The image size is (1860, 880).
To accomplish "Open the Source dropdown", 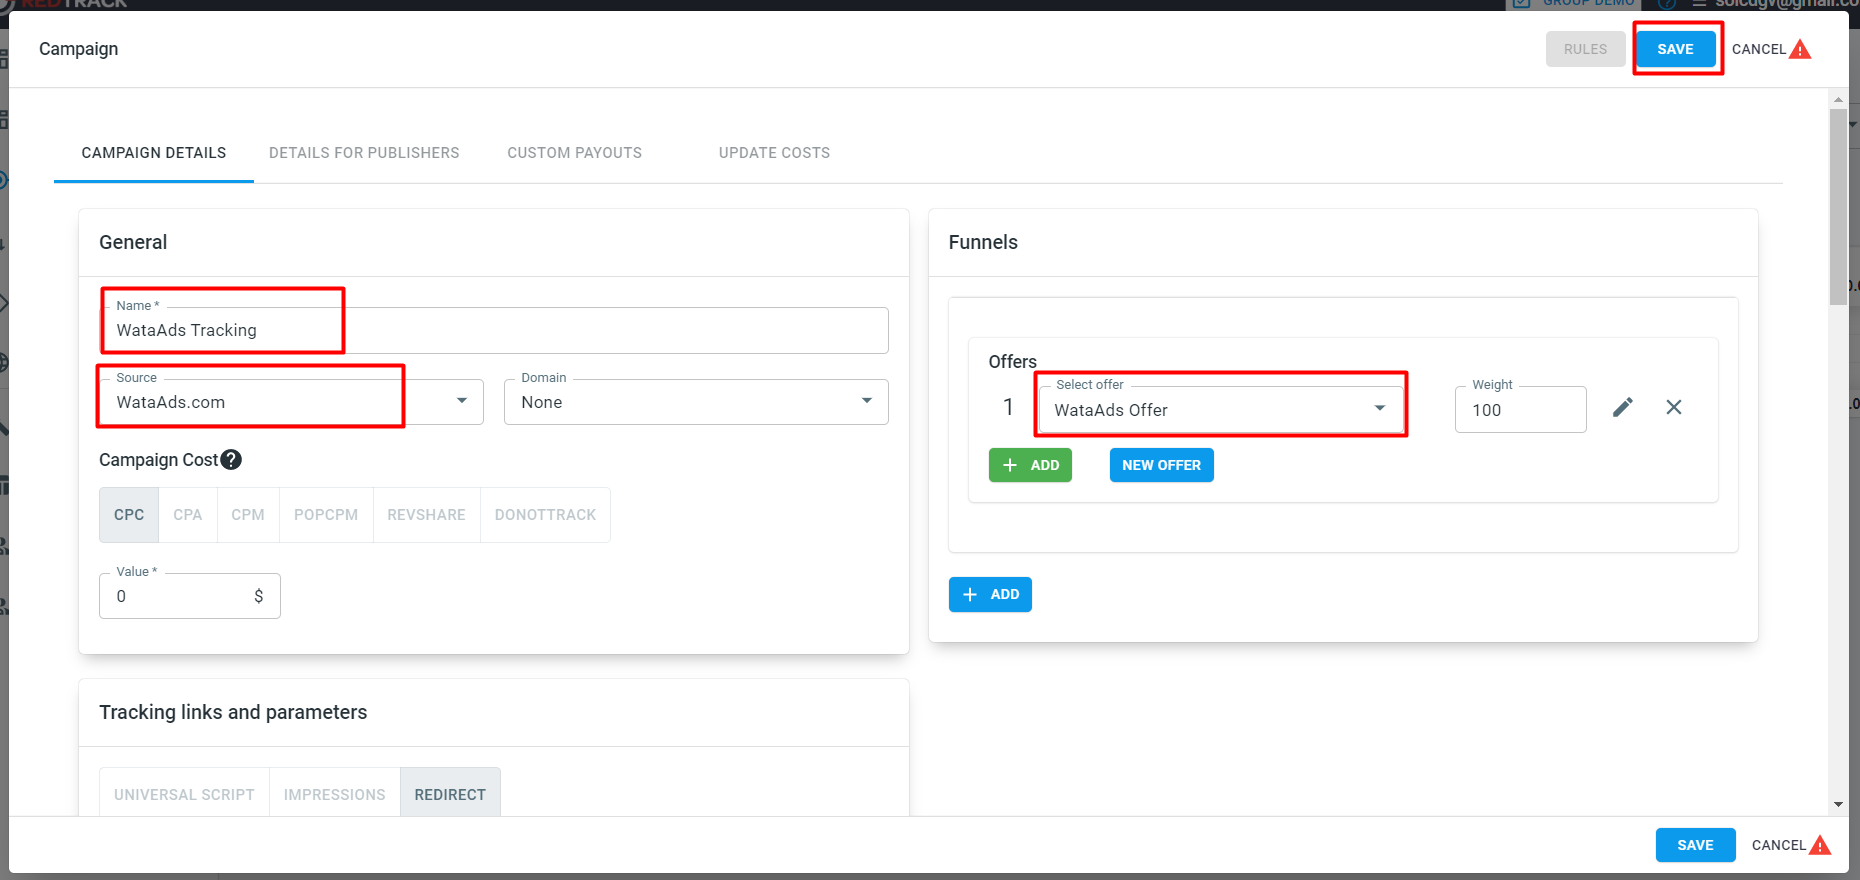I will click(291, 402).
